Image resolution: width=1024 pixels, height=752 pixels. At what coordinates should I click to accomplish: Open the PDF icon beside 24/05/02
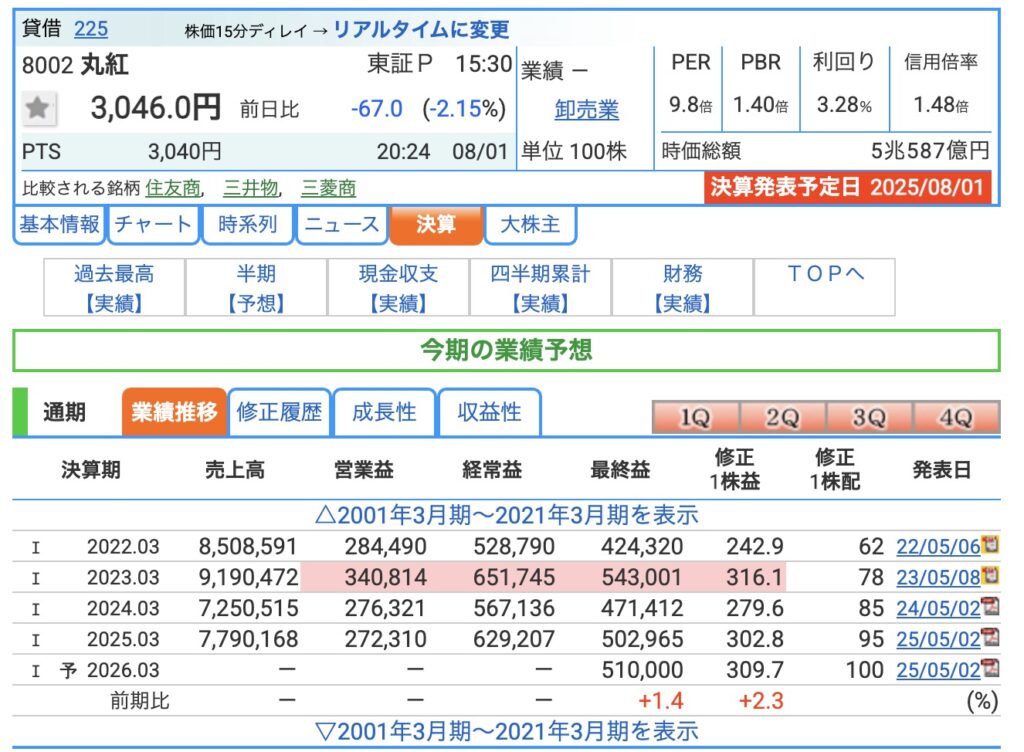click(x=991, y=606)
